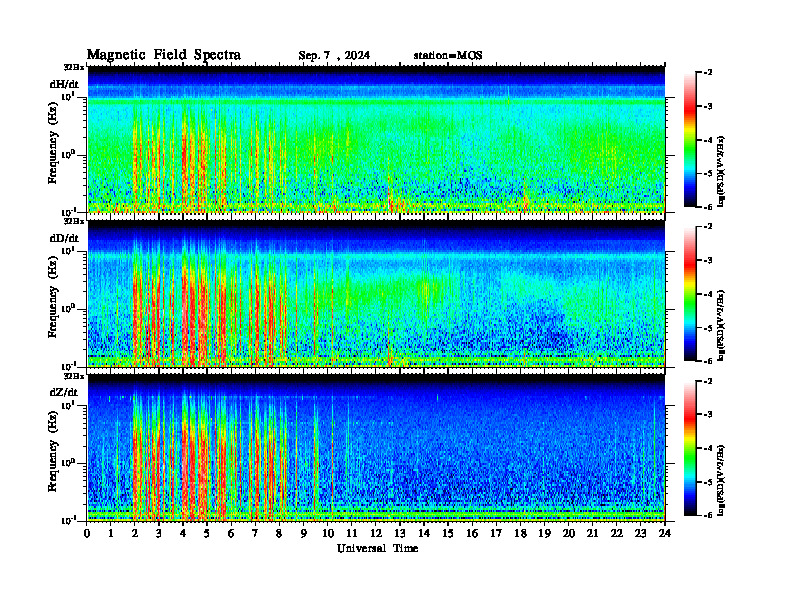Image resolution: width=792 pixels, height=612 pixels.
Task: Click the "station=MOS" label
Action: 448,56
